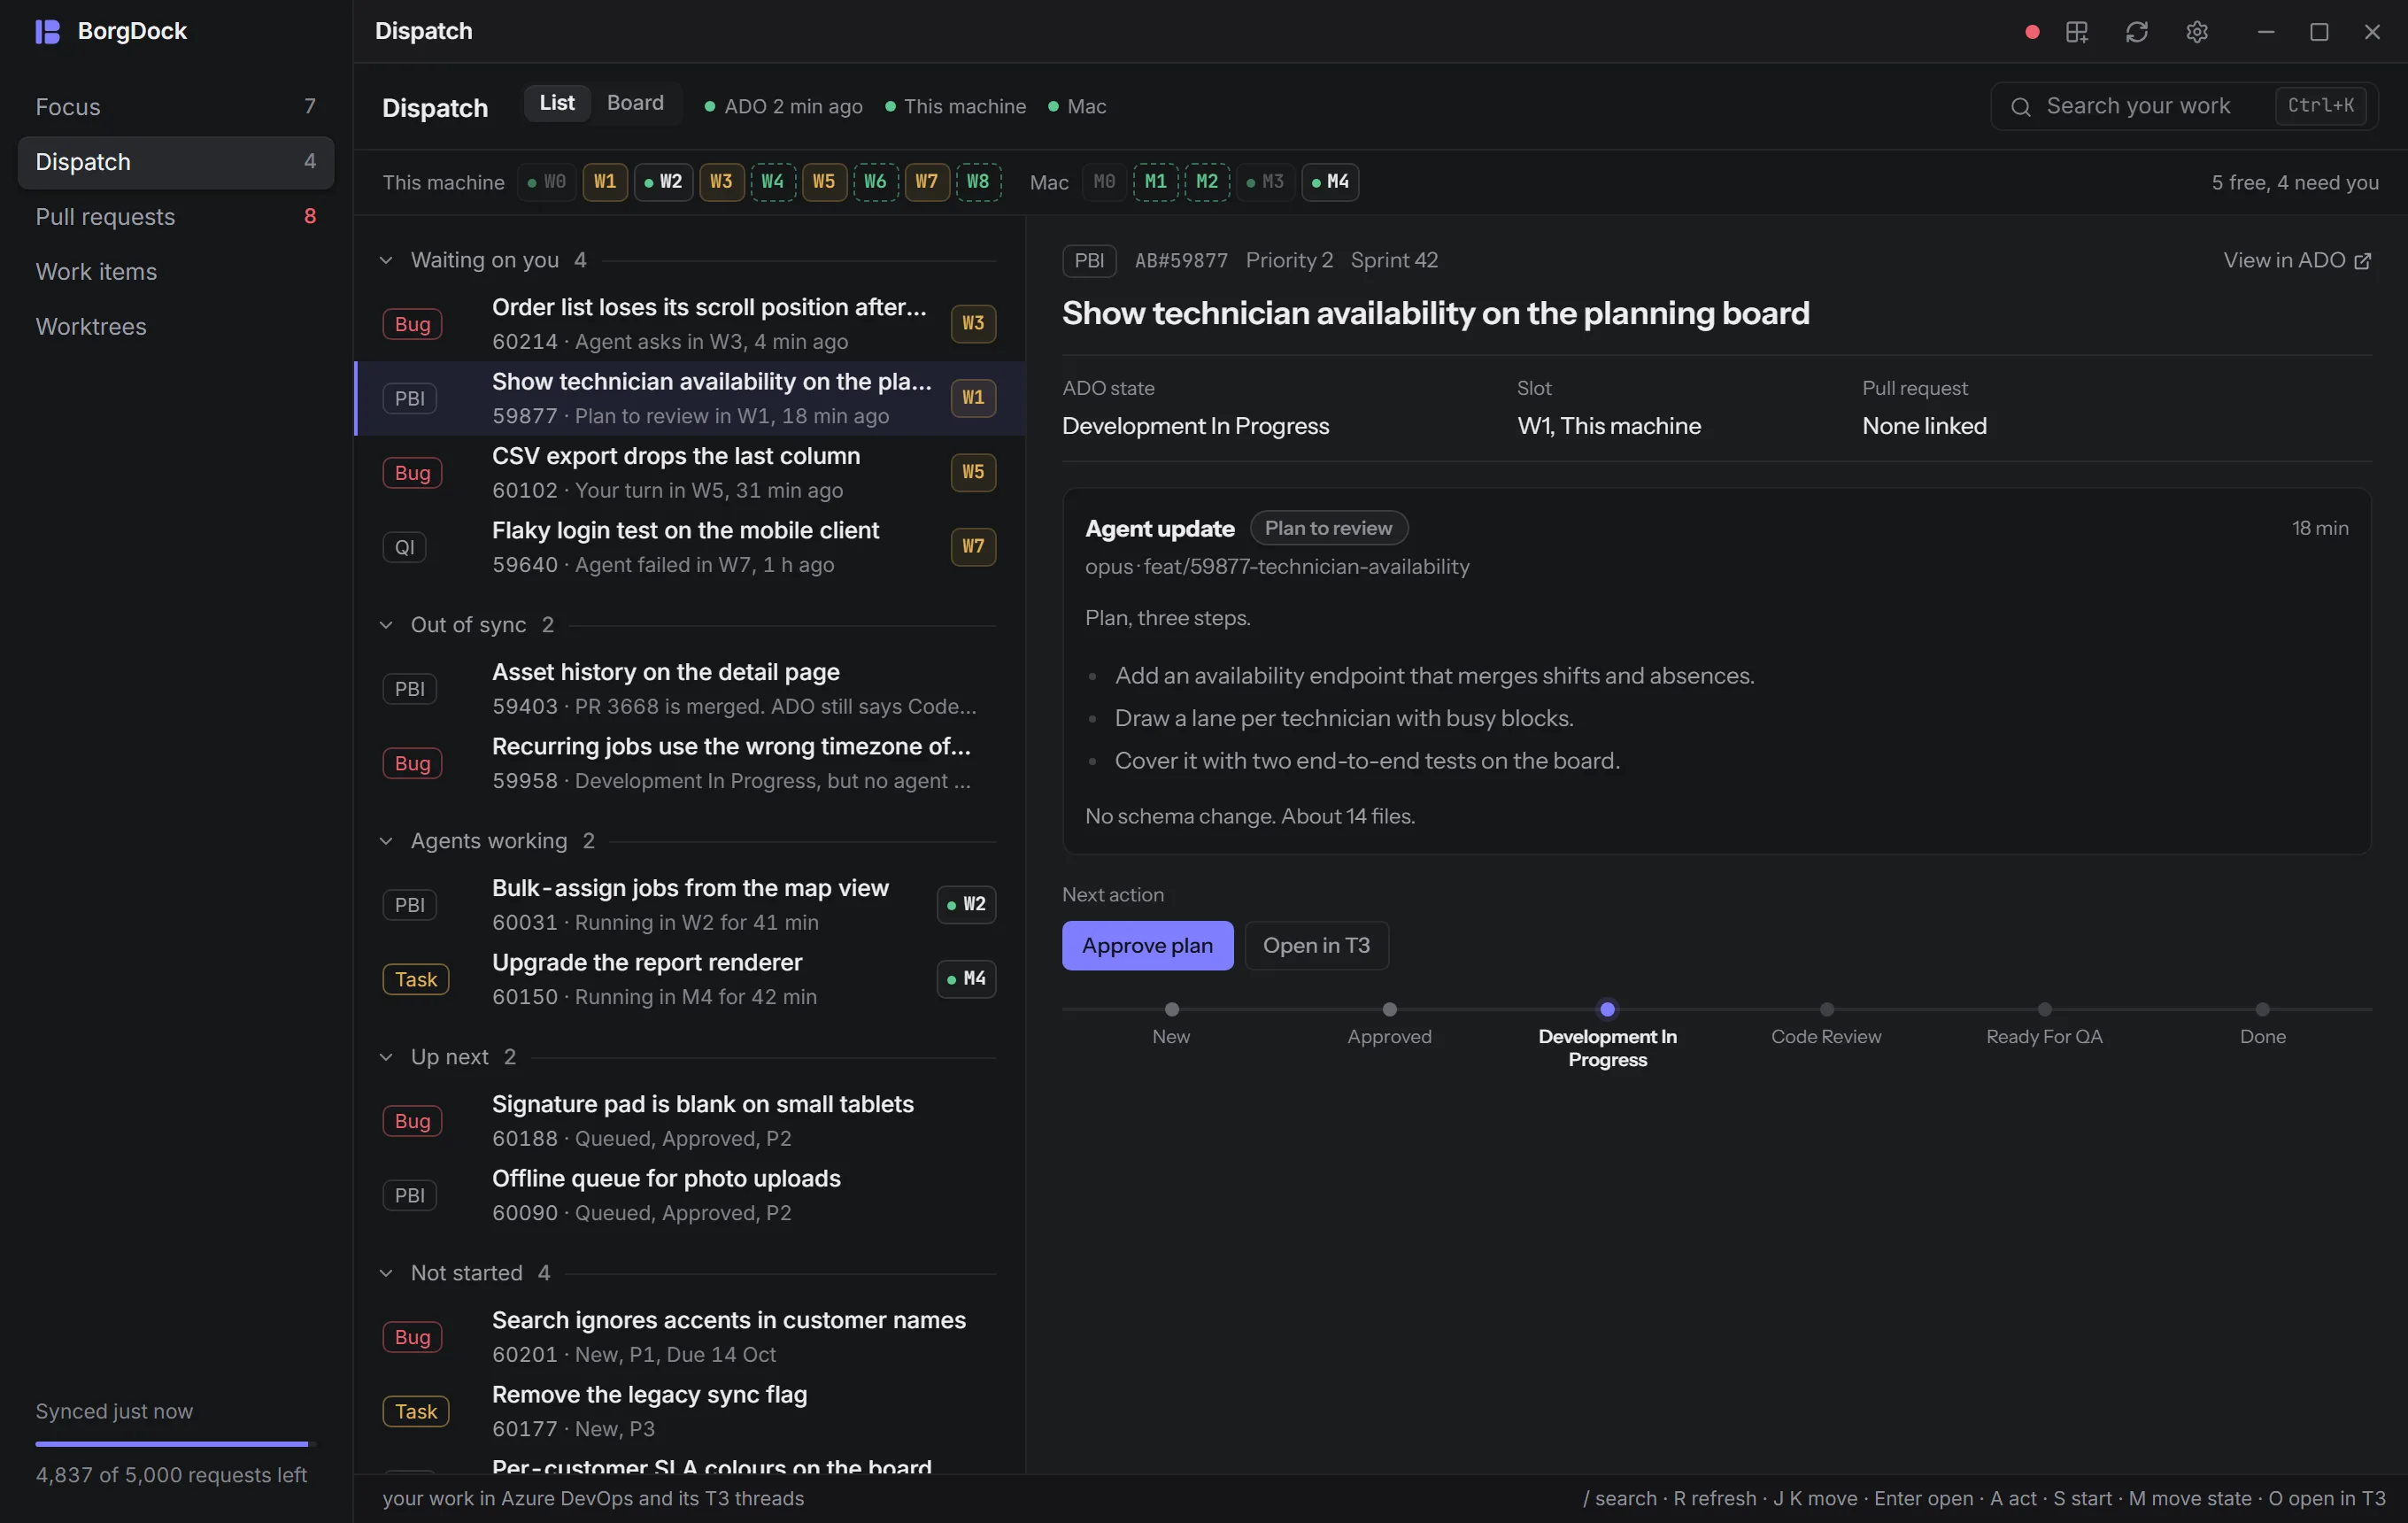Select Signature pad is blank on small tablets
2408x1523 pixels.
pyautogui.click(x=690, y=1121)
